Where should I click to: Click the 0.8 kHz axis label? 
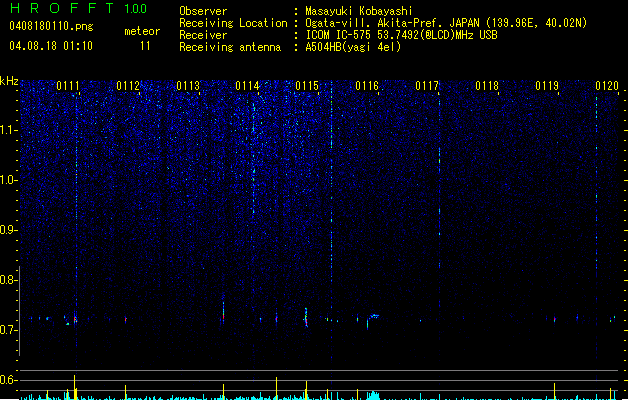[9, 280]
